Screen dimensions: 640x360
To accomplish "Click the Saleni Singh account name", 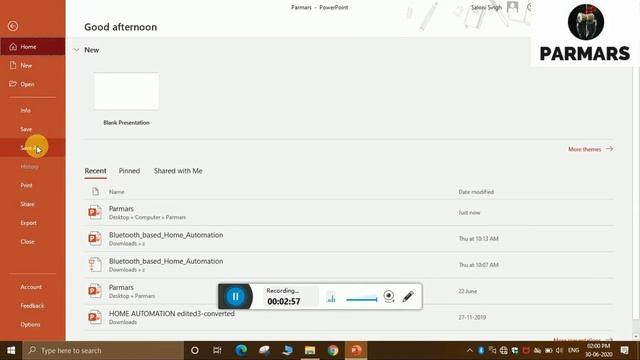I will coord(486,7).
